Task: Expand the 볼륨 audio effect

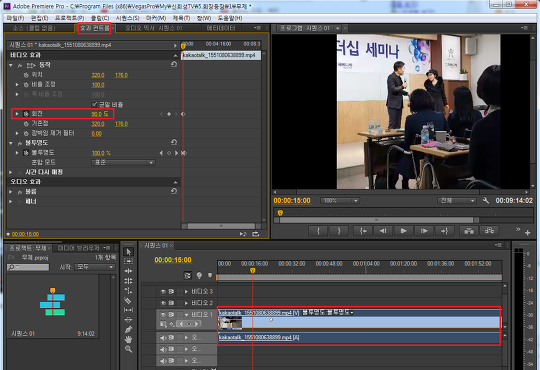Action: (11, 192)
